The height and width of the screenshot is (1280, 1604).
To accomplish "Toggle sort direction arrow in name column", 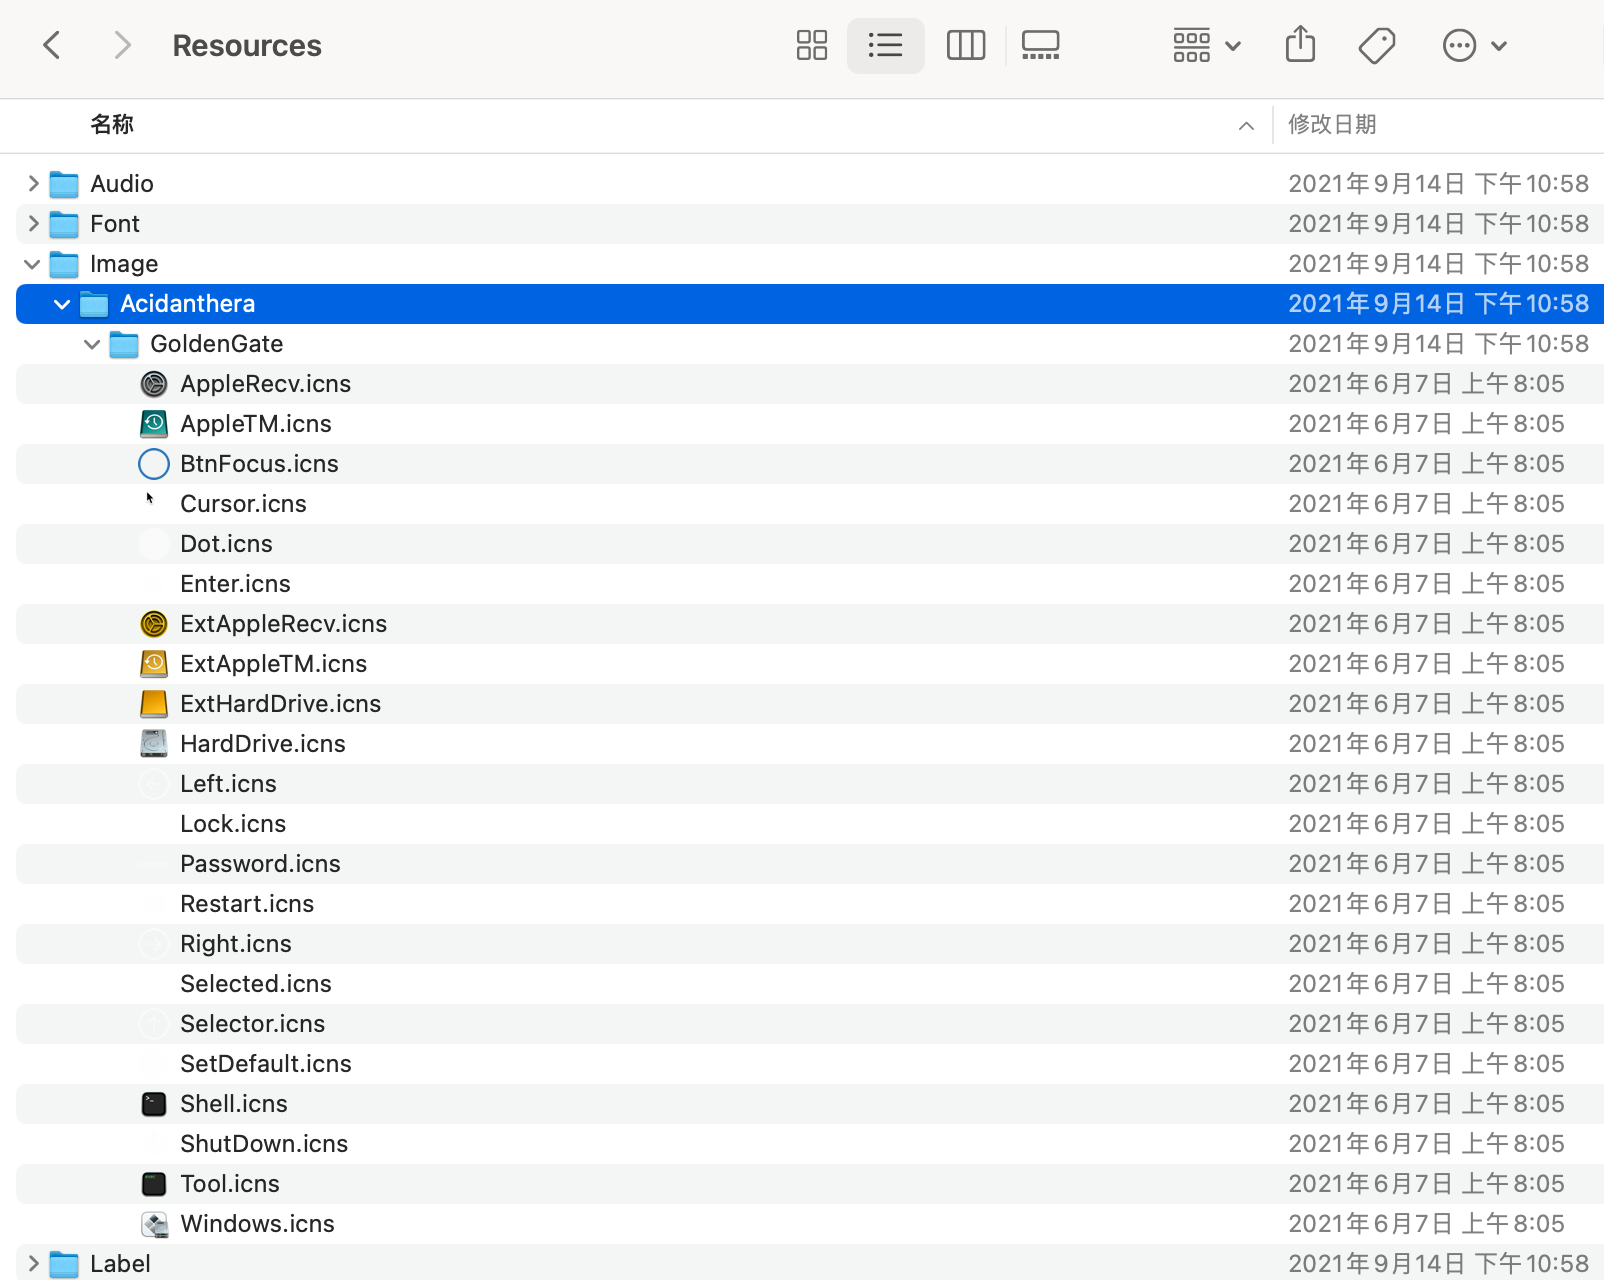I will point(1246,125).
